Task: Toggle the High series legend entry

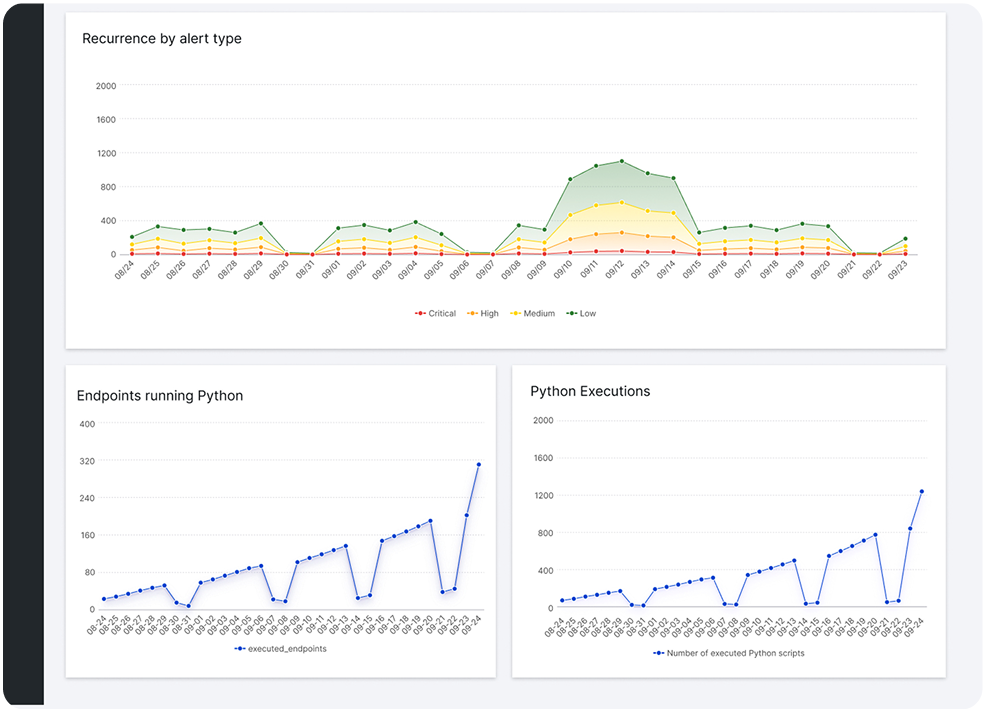Action: click(482, 313)
